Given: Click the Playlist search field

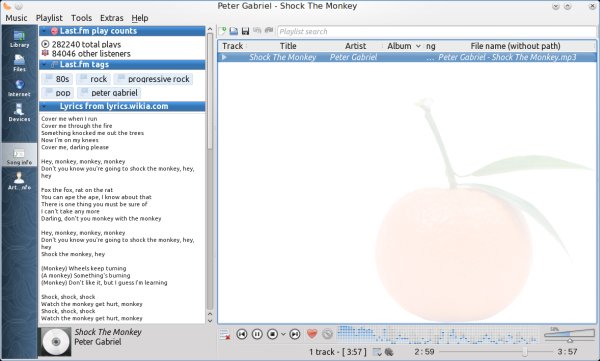Looking at the screenshot, I should [437, 31].
